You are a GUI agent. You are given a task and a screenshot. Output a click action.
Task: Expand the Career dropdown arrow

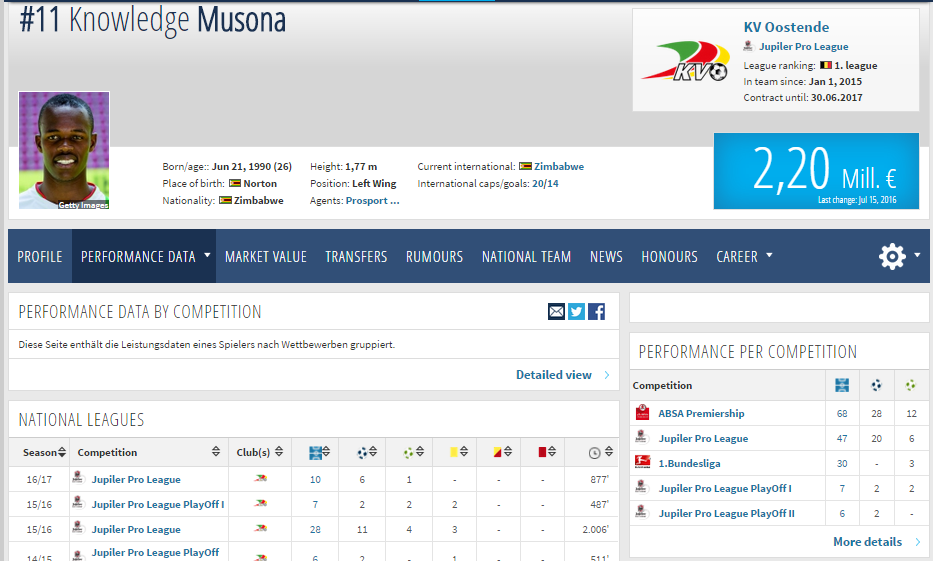coord(769,255)
